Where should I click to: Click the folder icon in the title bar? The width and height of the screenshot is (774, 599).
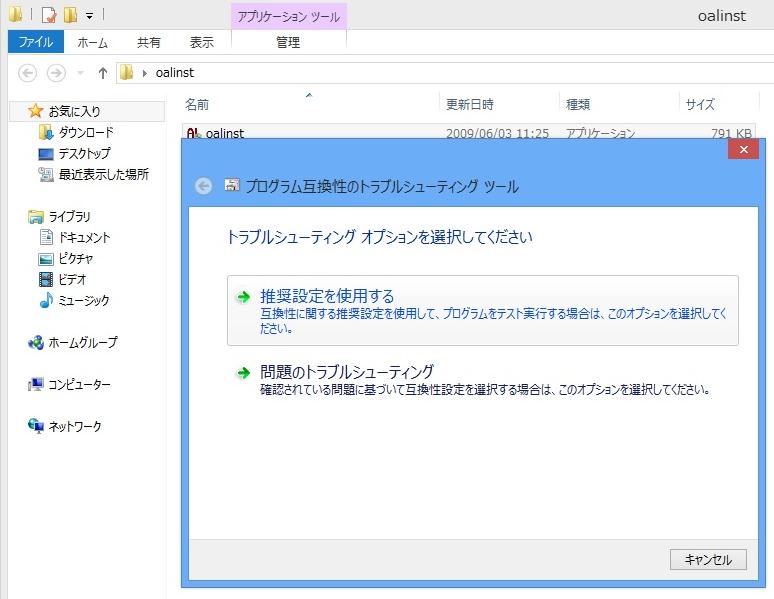[x=16, y=14]
